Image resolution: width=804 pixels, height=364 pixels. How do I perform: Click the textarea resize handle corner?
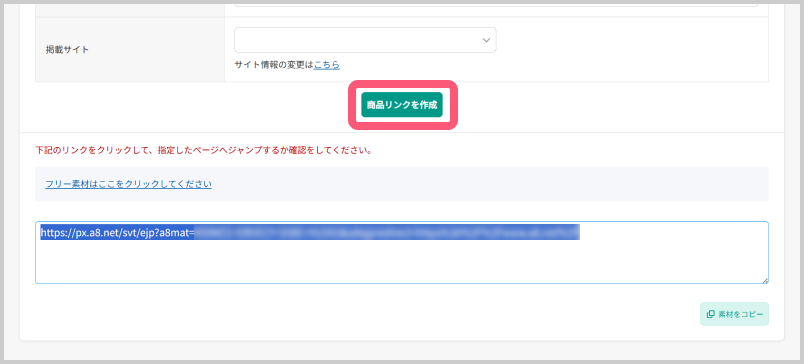pos(765,280)
